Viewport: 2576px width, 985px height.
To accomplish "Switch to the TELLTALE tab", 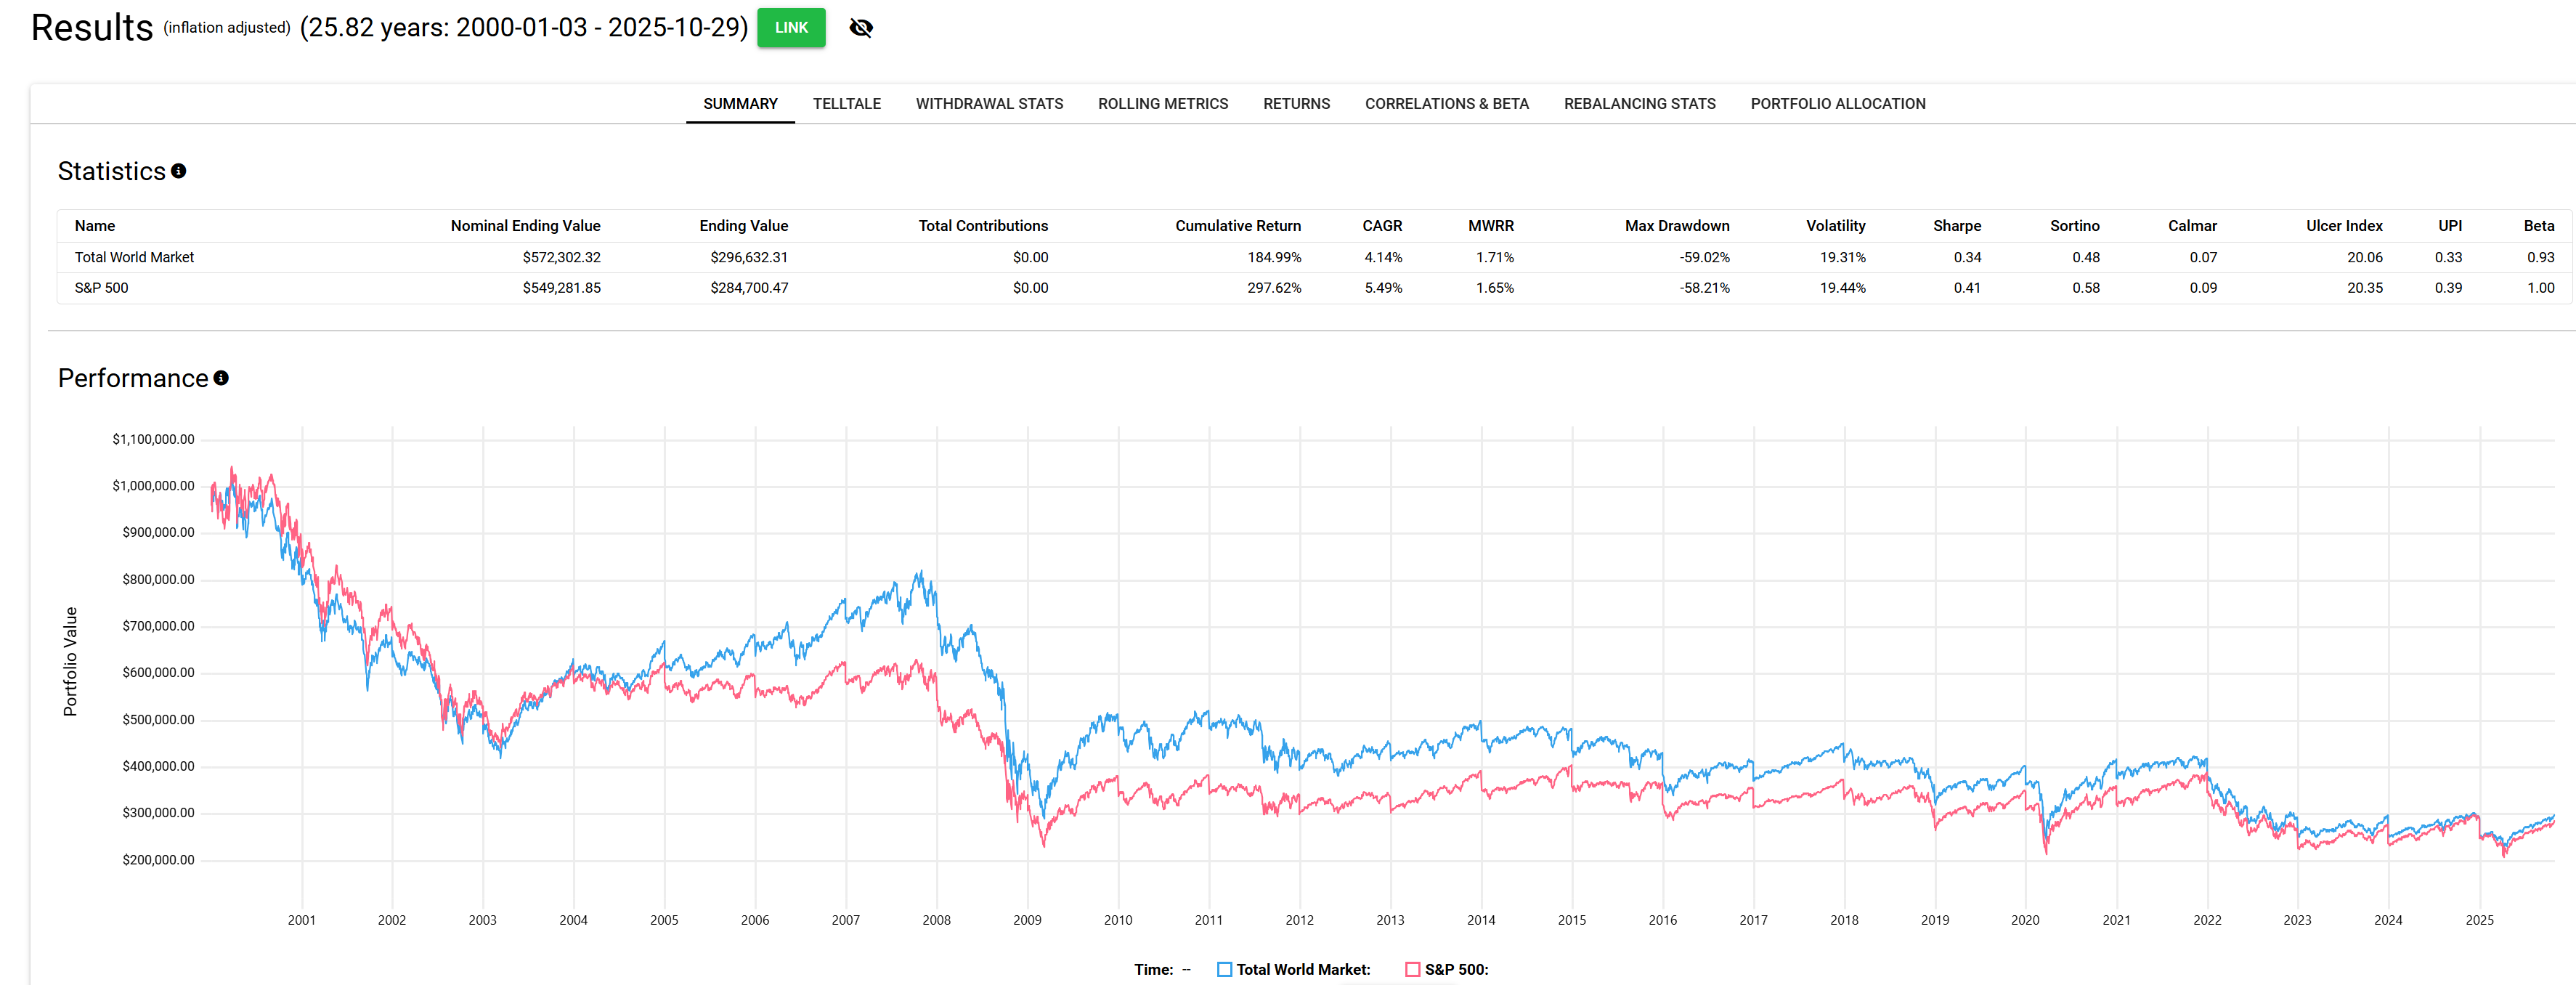I will click(x=846, y=104).
